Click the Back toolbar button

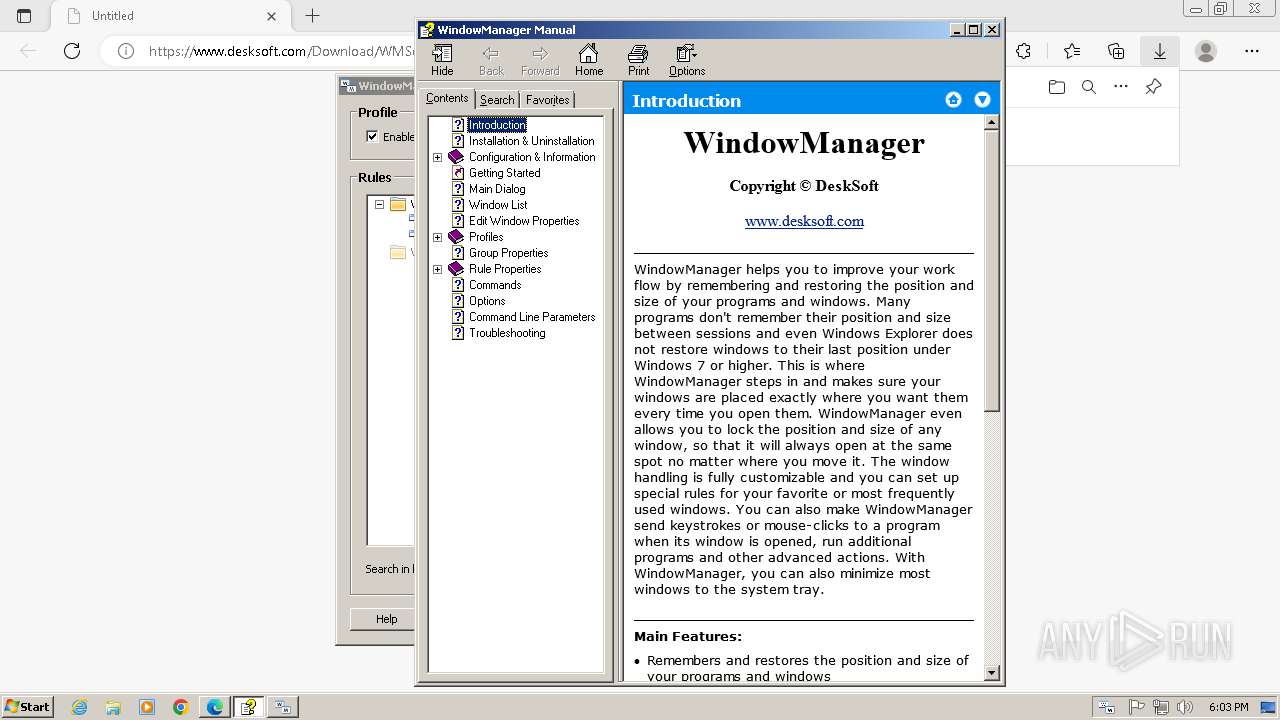pos(491,60)
